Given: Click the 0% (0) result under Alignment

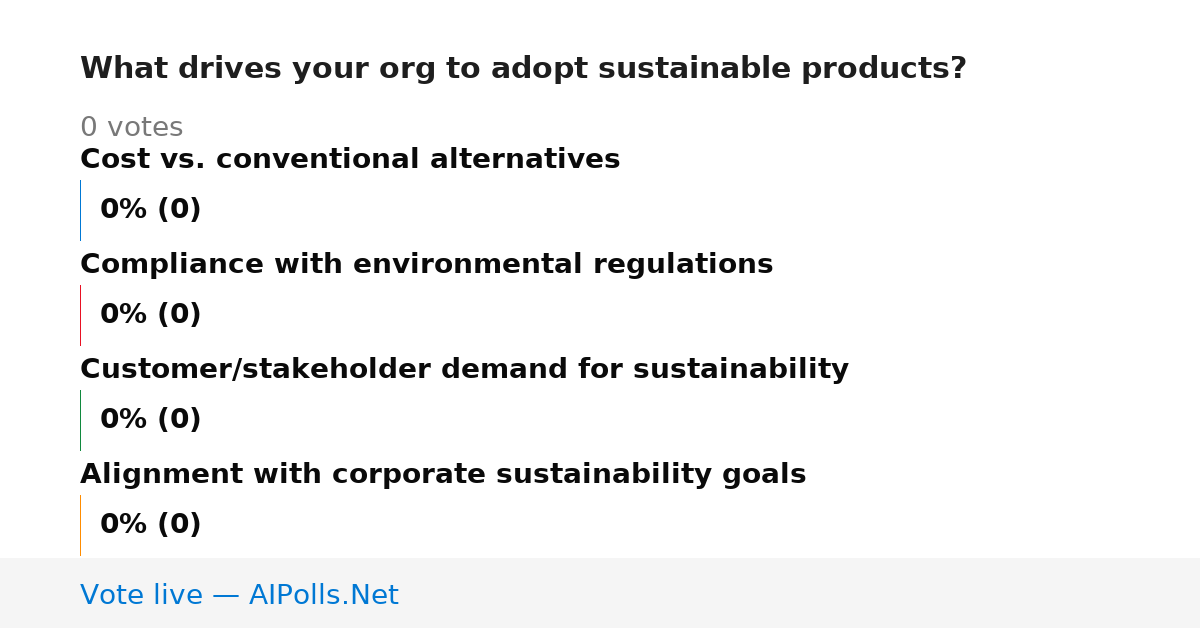Looking at the screenshot, I should [x=150, y=525].
